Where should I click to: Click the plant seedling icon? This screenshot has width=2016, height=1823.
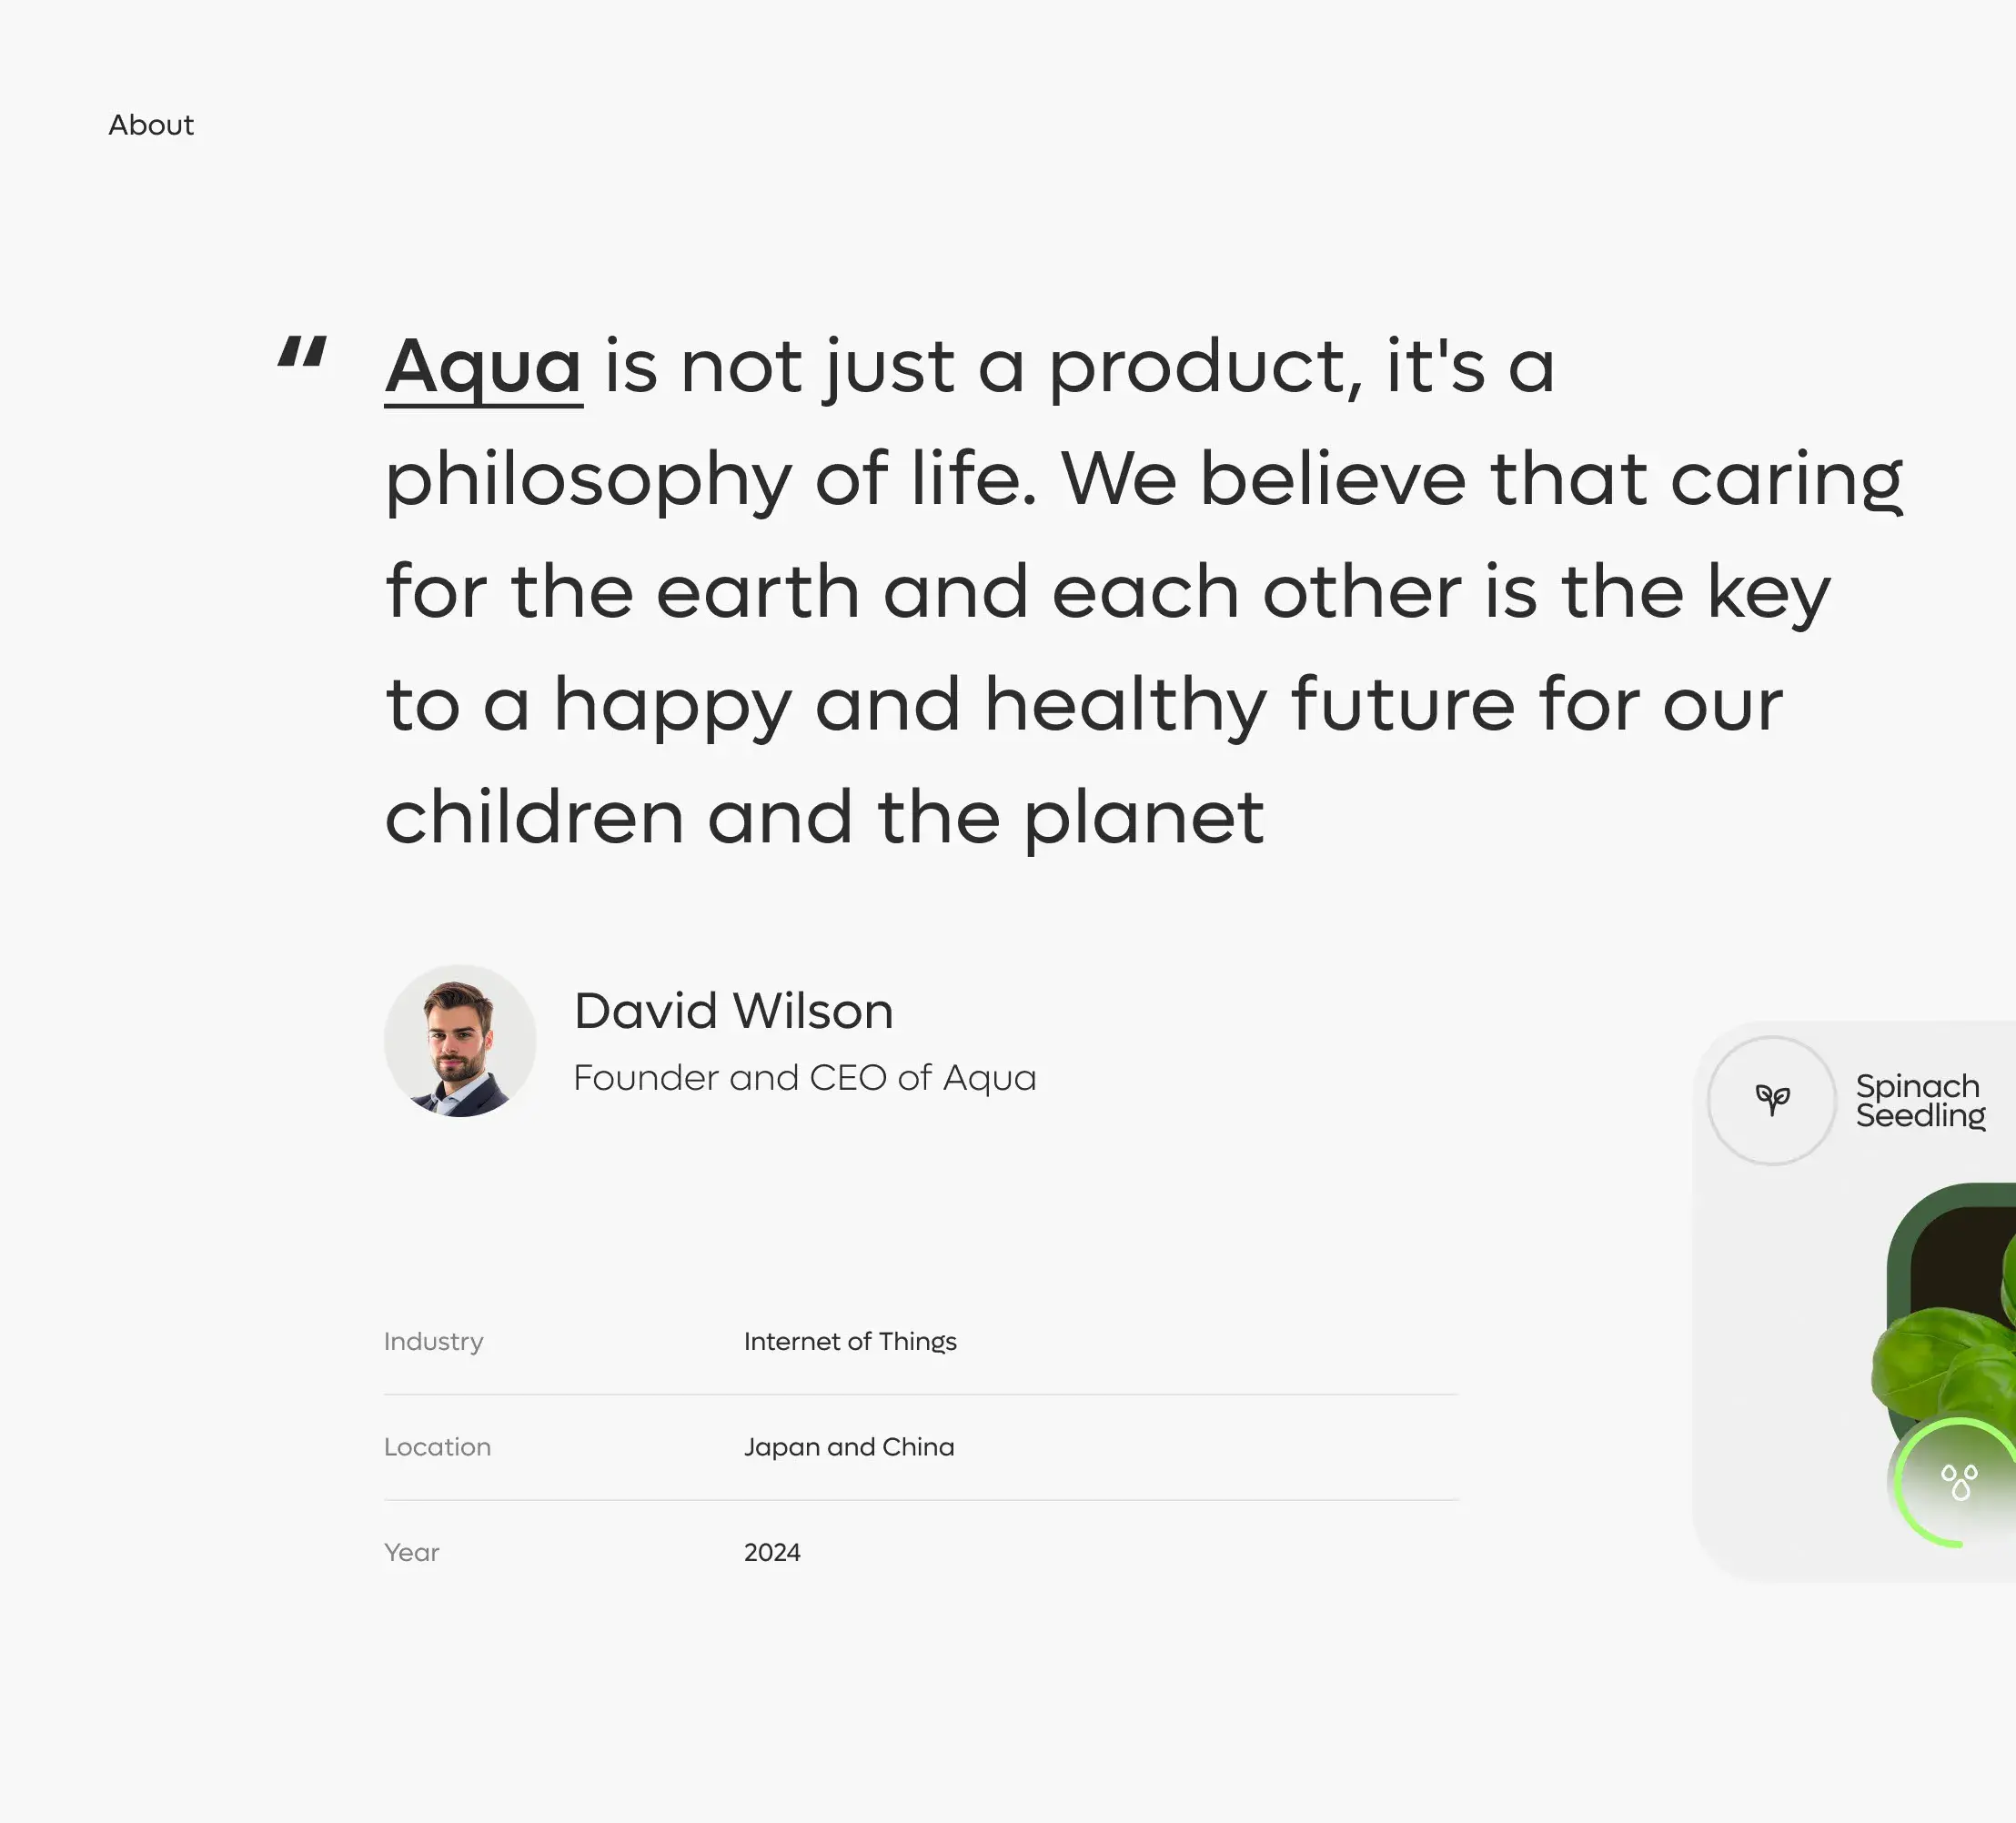tap(1772, 1100)
